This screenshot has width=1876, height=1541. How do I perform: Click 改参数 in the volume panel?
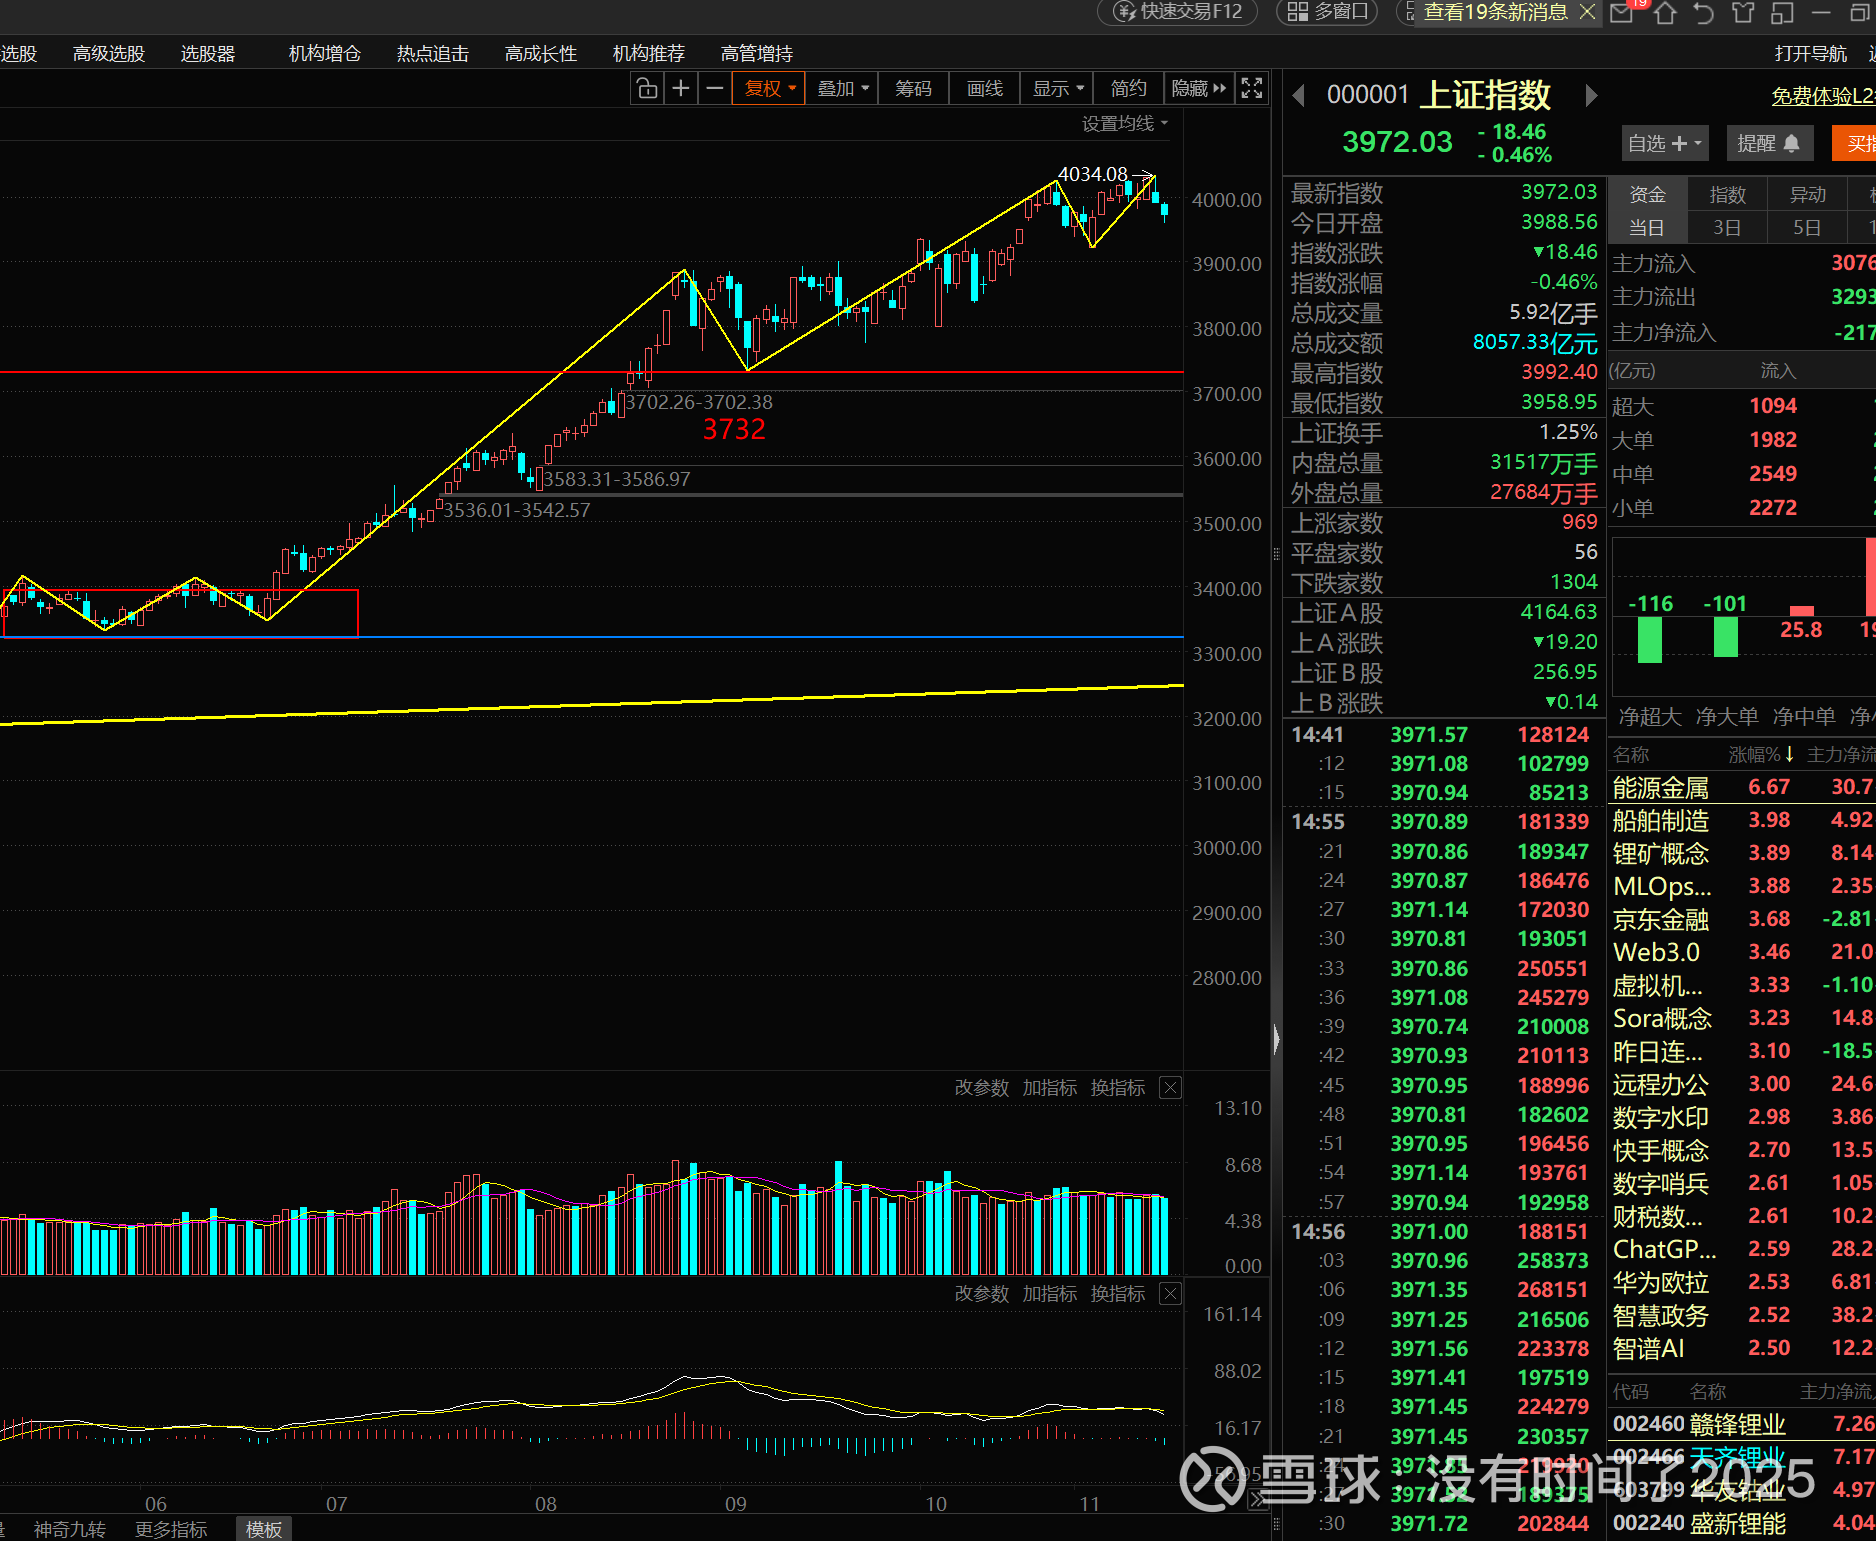[x=982, y=1087]
